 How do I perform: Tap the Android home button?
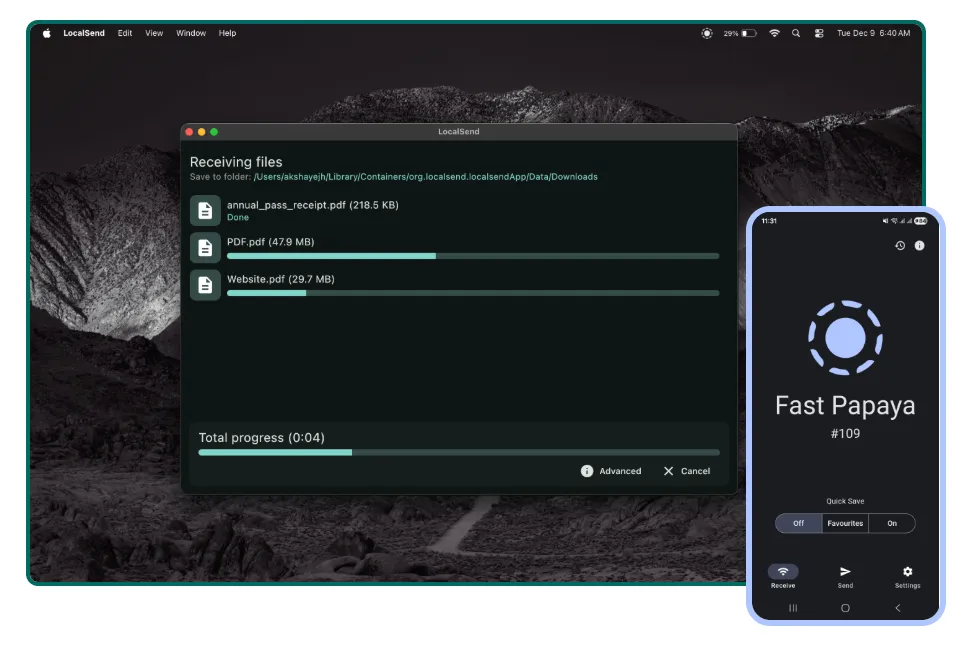click(845, 609)
